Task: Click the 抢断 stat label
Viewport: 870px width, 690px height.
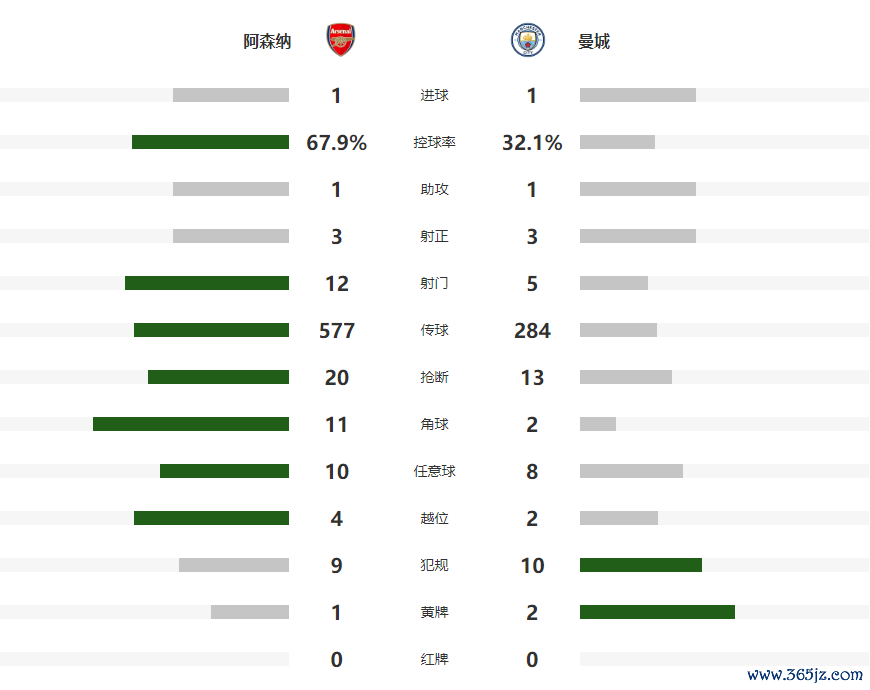Action: tap(434, 378)
